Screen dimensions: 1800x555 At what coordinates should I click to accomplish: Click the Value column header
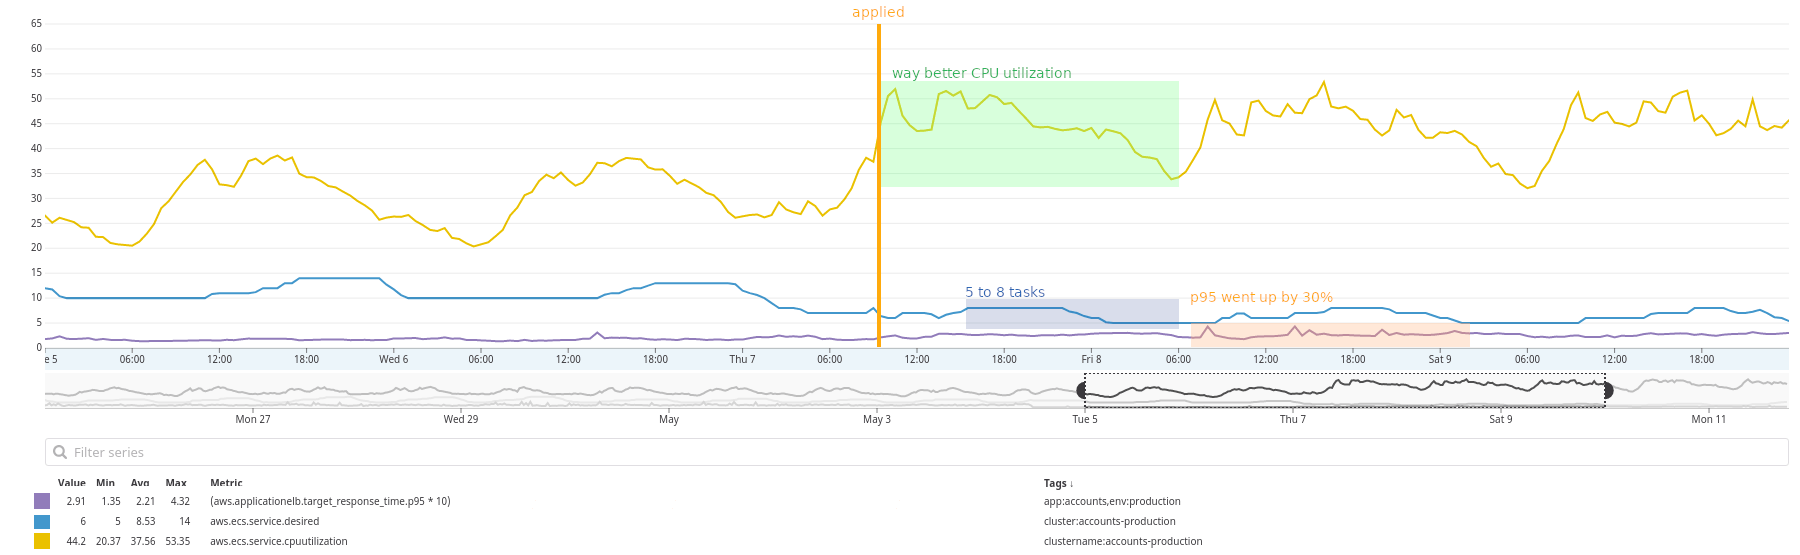(71, 483)
